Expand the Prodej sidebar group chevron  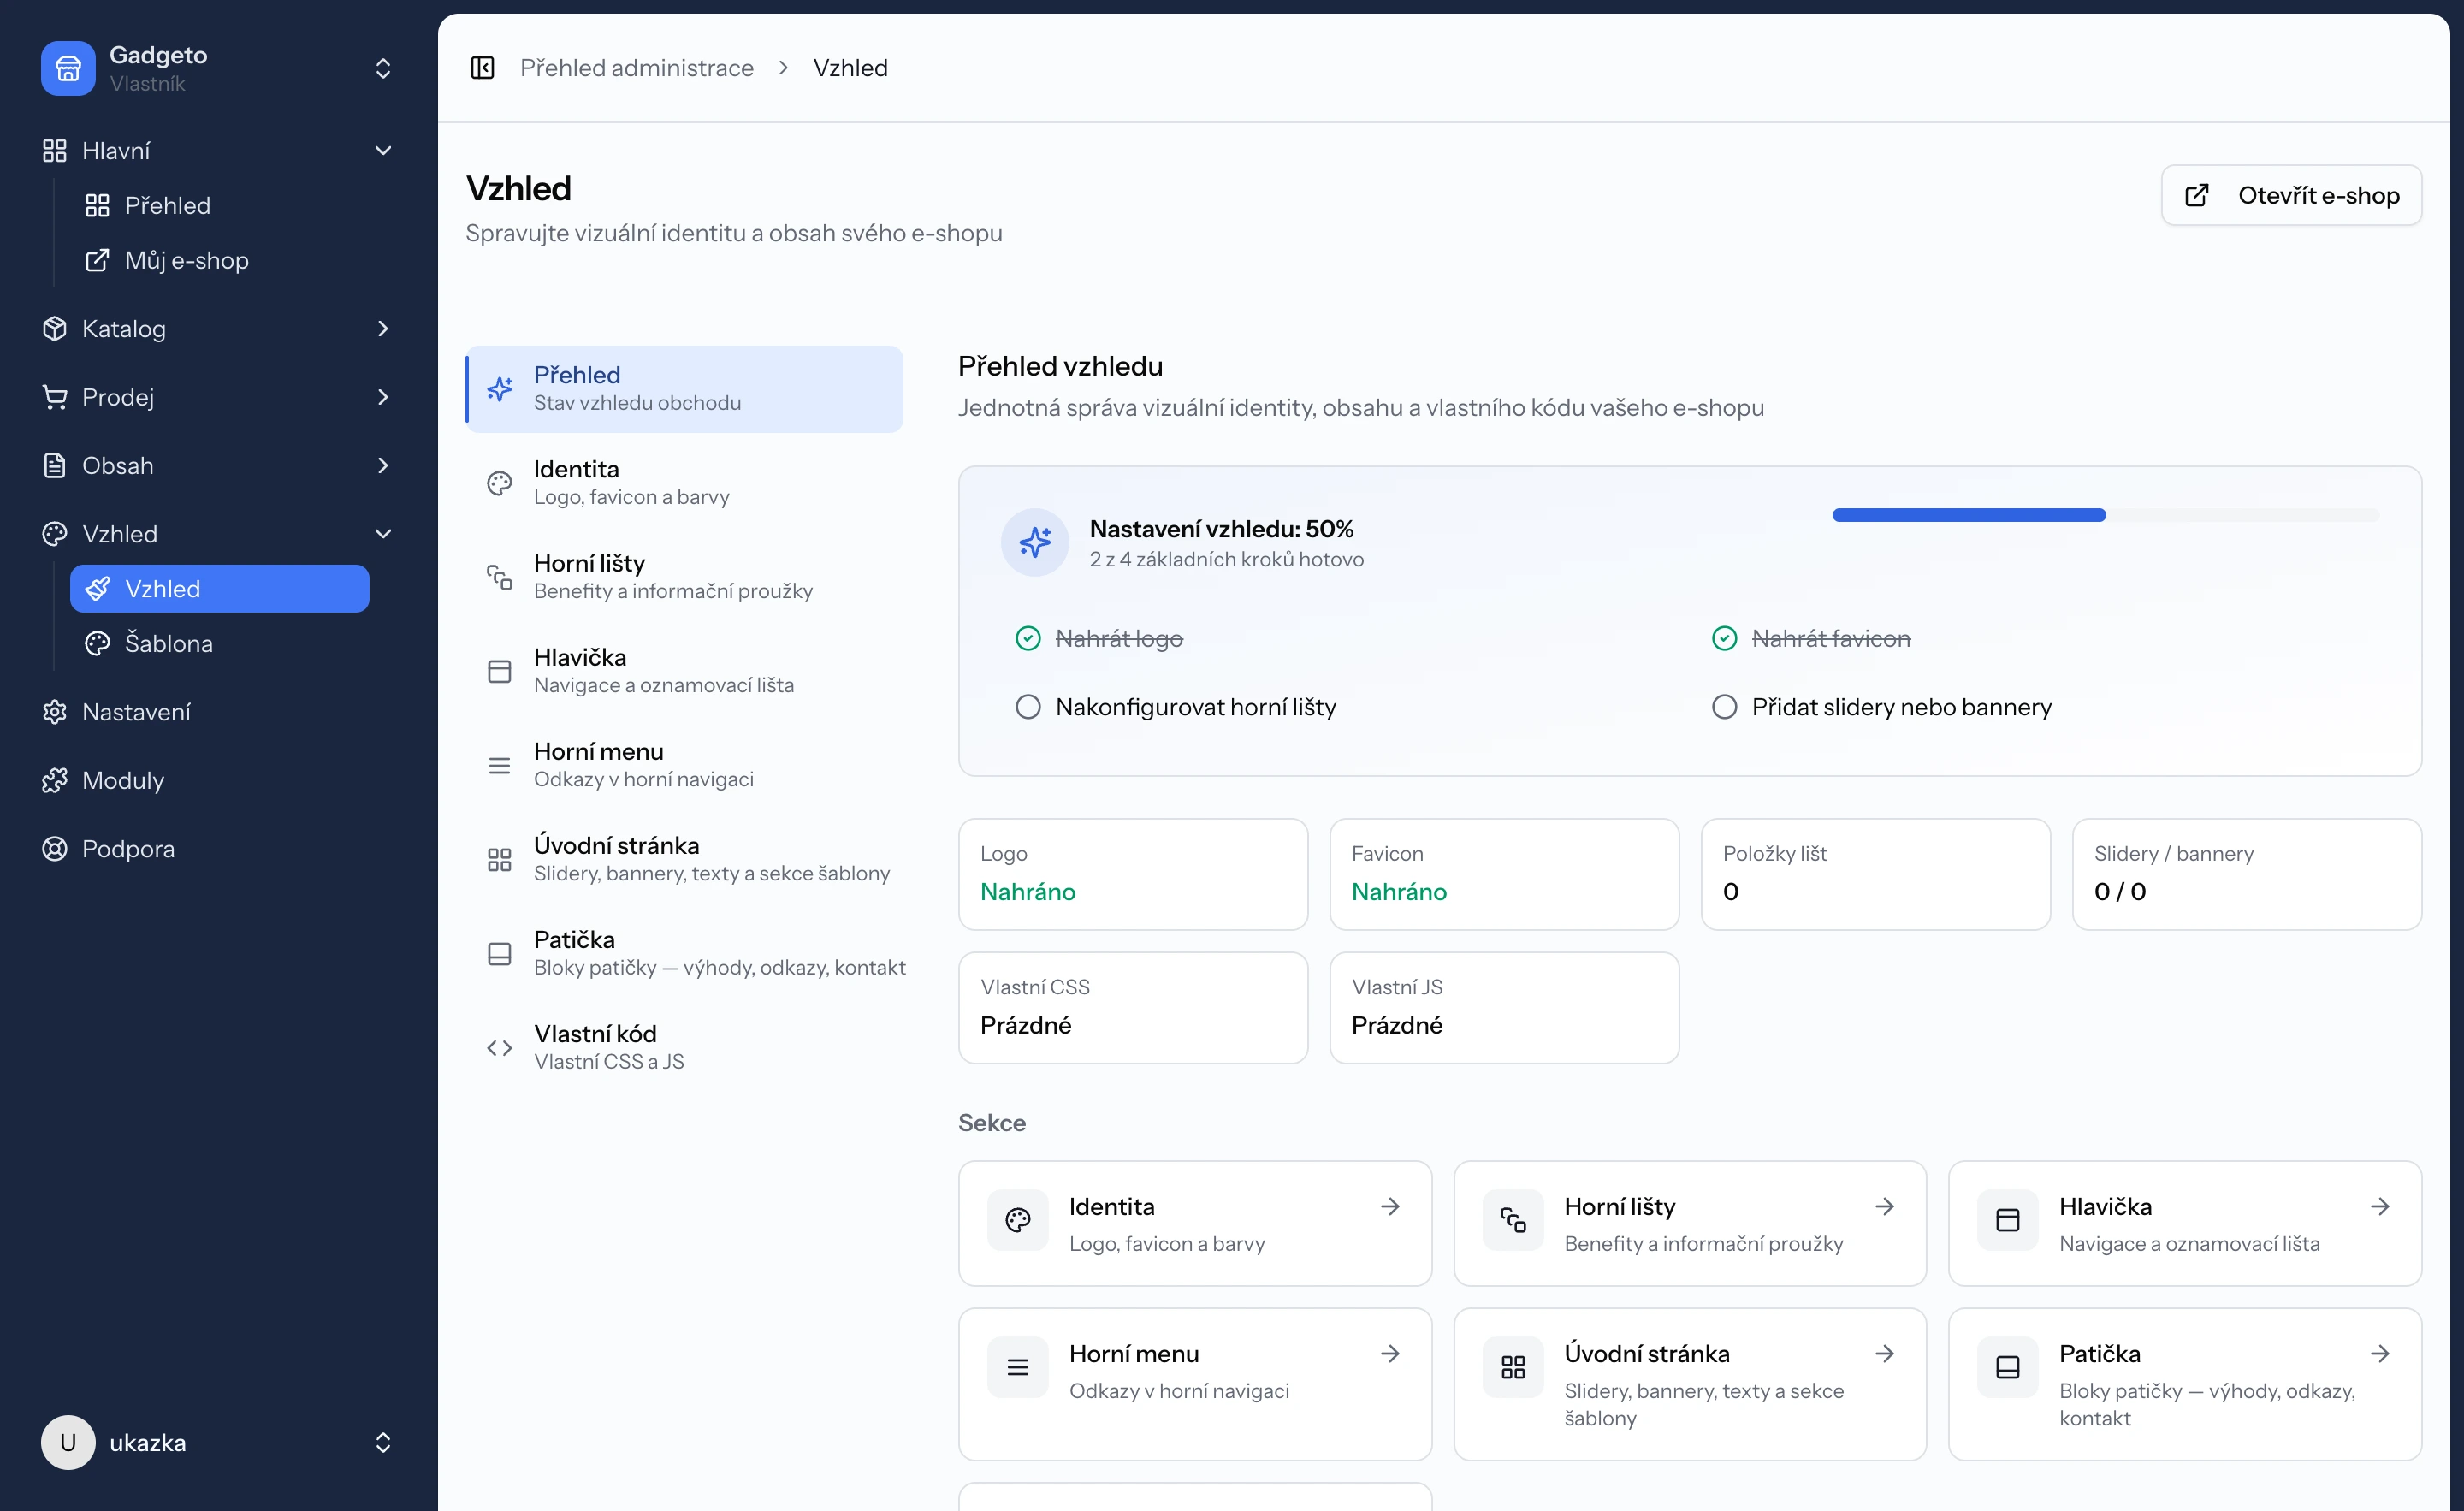coord(383,397)
